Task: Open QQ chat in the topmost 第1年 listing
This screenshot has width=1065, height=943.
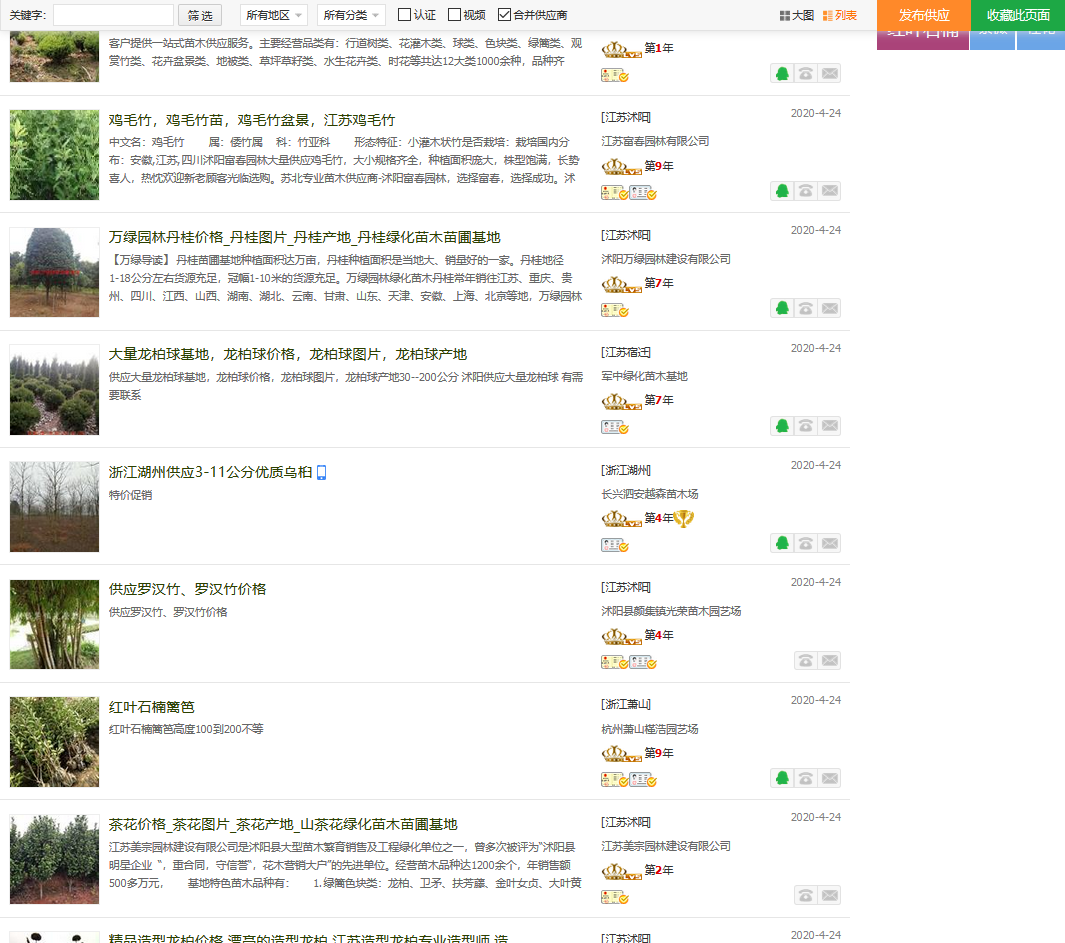Action: point(782,73)
